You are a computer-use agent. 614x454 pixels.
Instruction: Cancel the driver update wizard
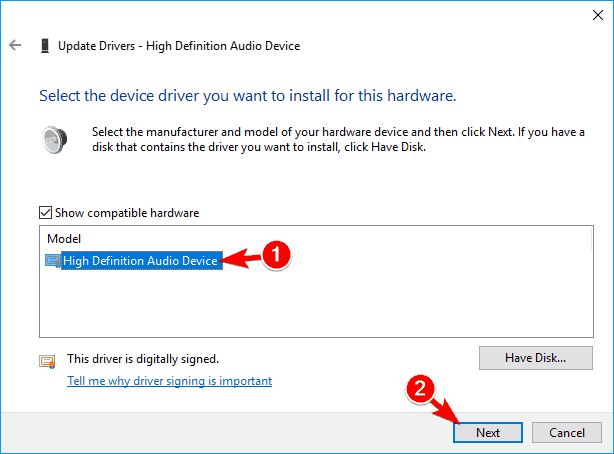(567, 432)
